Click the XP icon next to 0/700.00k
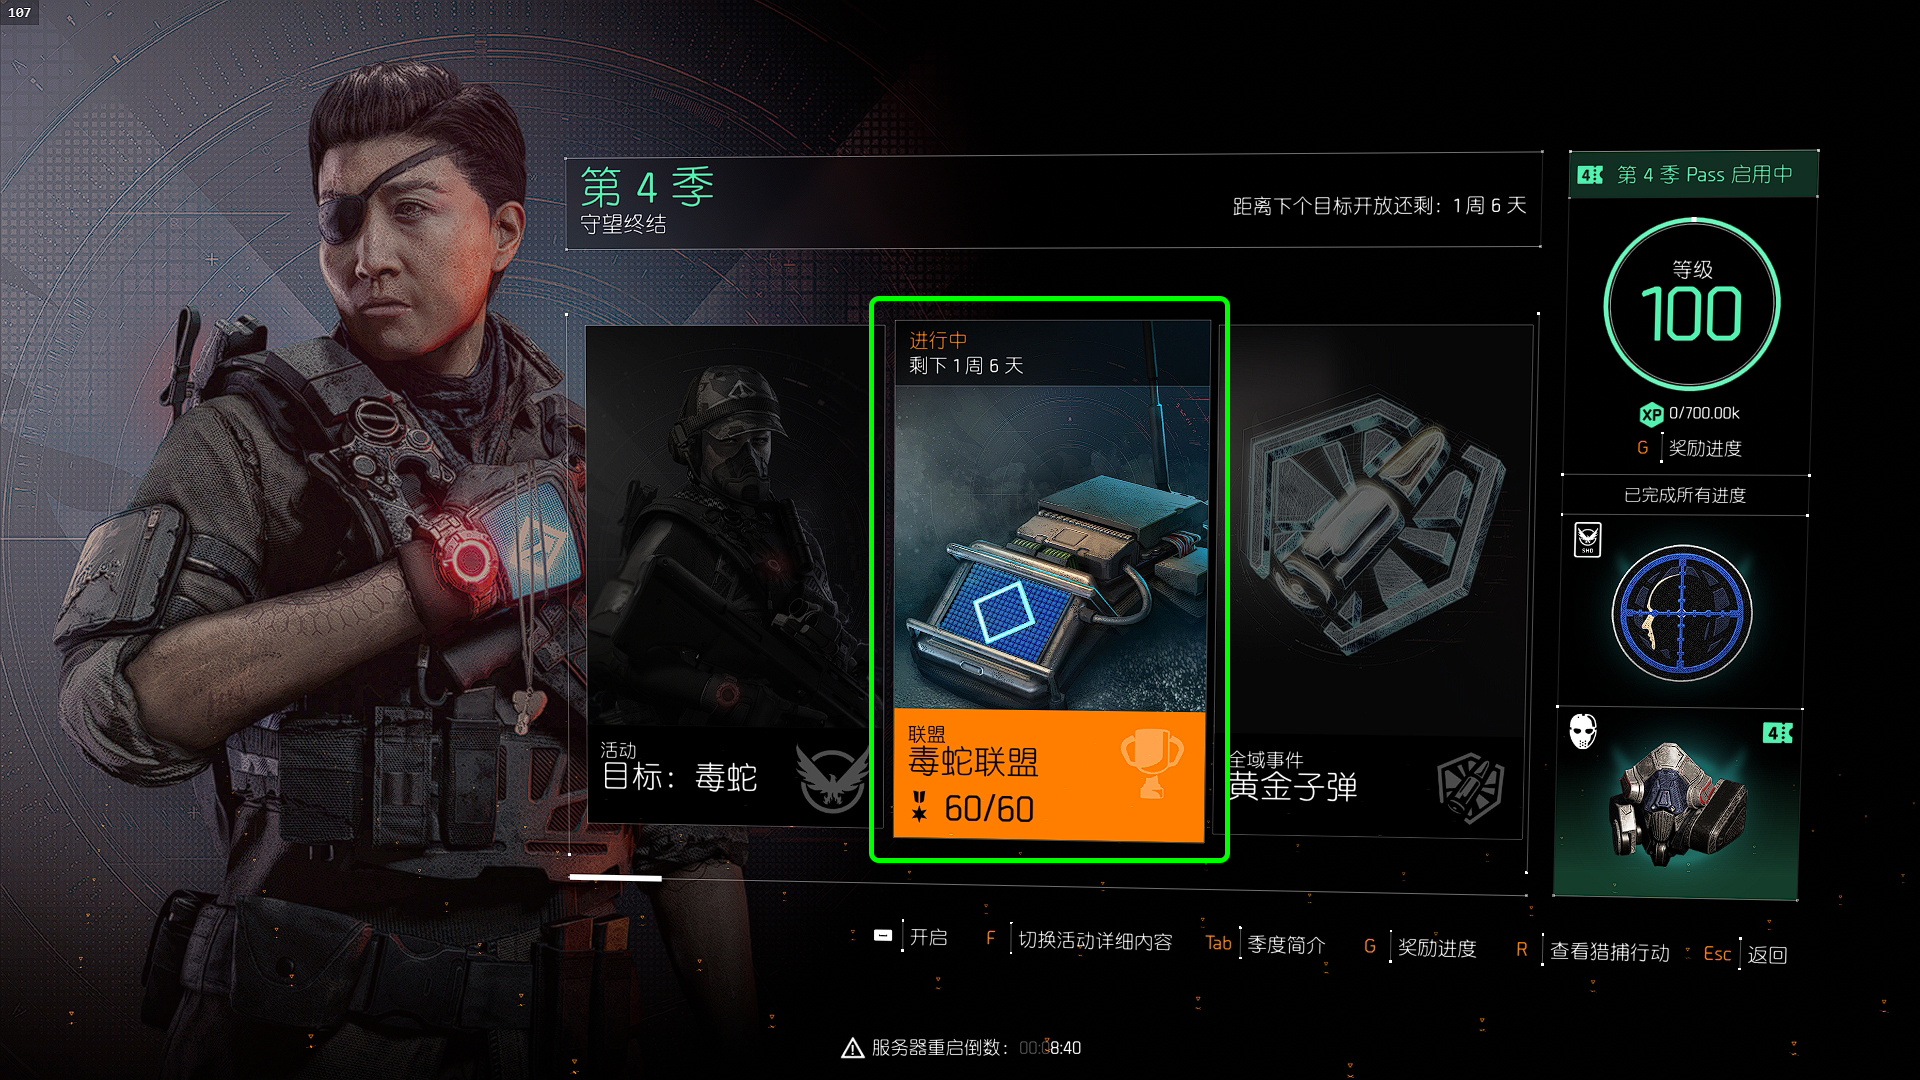The width and height of the screenshot is (1920, 1080). click(x=1651, y=414)
